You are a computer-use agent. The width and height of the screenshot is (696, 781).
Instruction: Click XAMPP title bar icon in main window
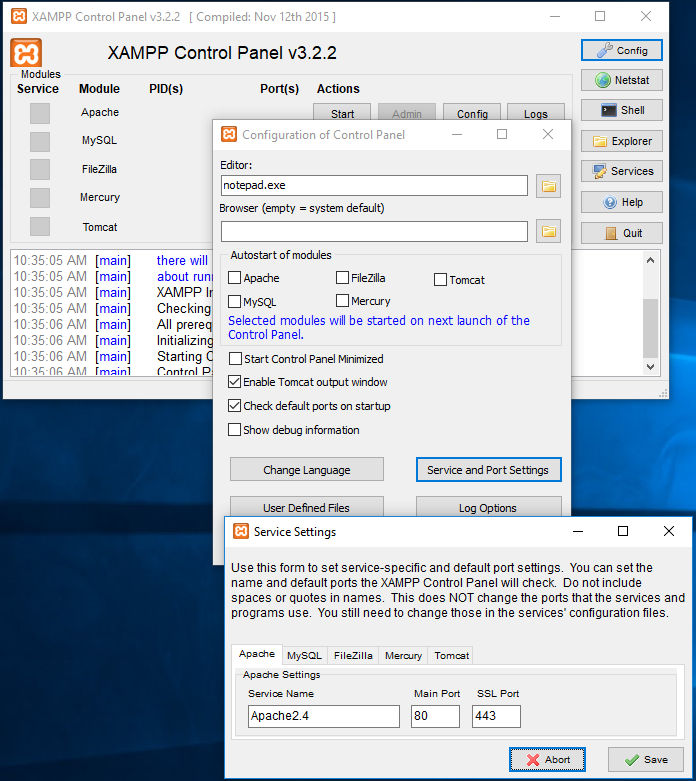(19, 16)
